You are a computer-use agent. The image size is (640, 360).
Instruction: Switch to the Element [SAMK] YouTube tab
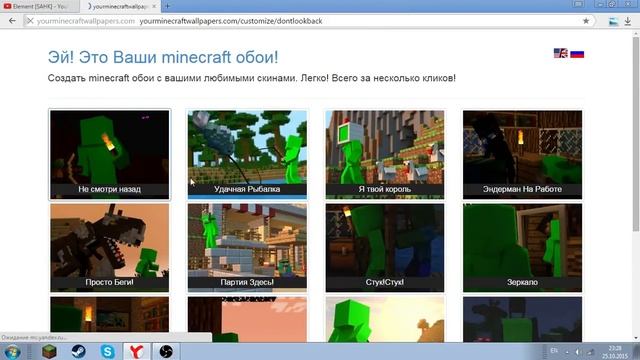pos(39,6)
